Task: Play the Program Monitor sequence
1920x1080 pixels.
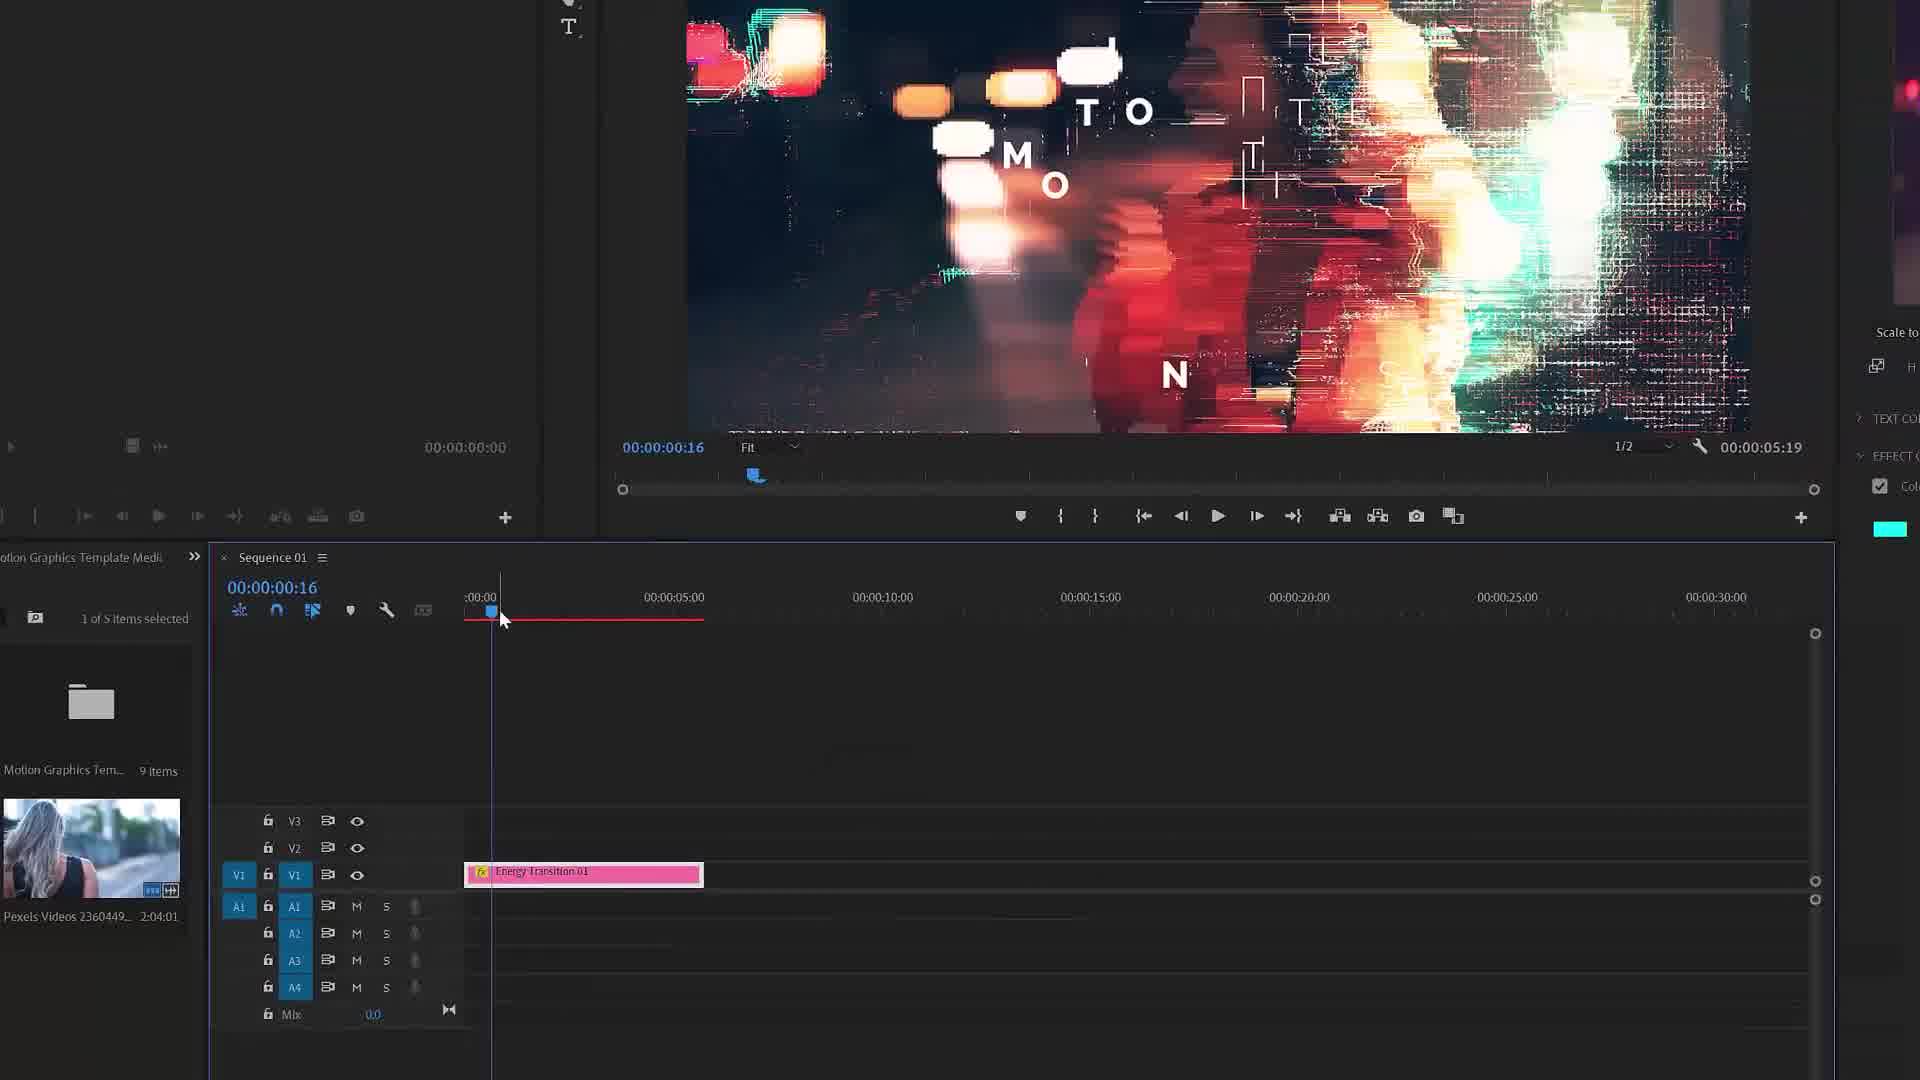Action: pos(1218,516)
